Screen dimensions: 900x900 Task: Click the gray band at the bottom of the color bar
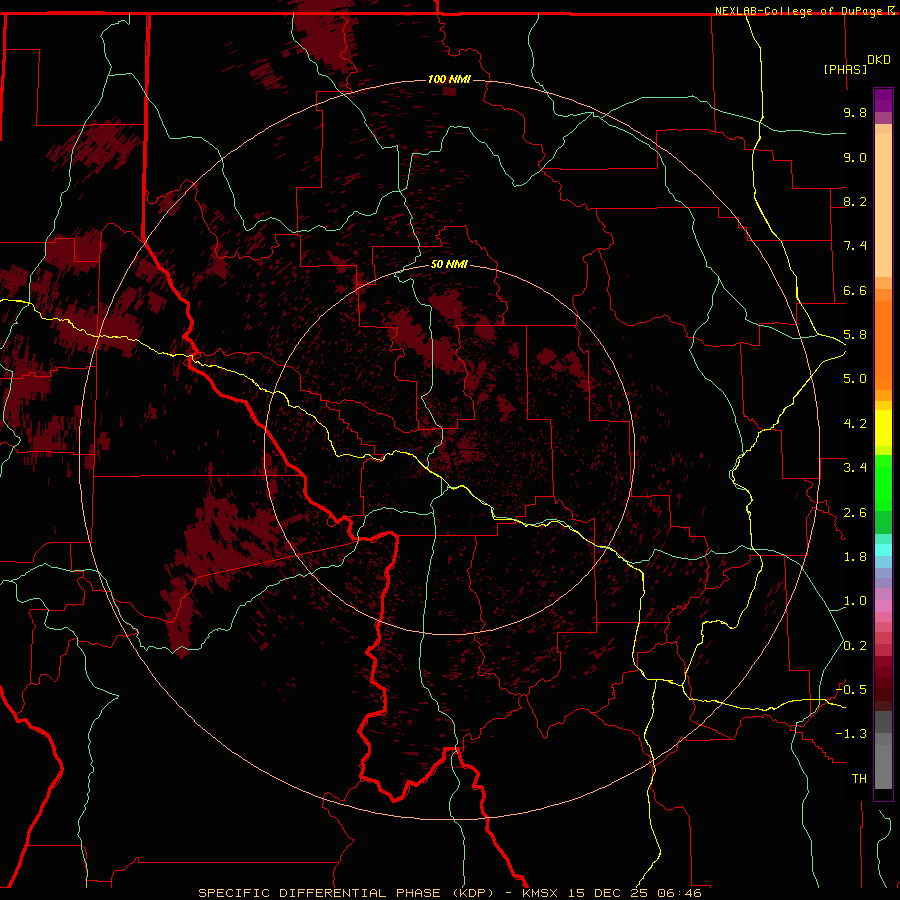coord(883,766)
